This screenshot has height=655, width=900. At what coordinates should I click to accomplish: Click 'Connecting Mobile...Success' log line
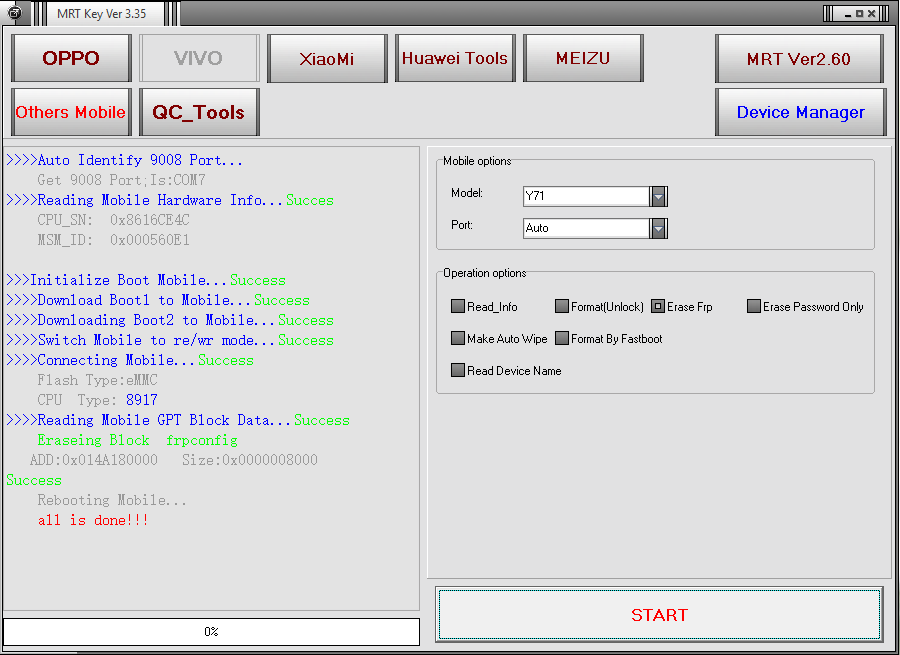click(x=130, y=361)
